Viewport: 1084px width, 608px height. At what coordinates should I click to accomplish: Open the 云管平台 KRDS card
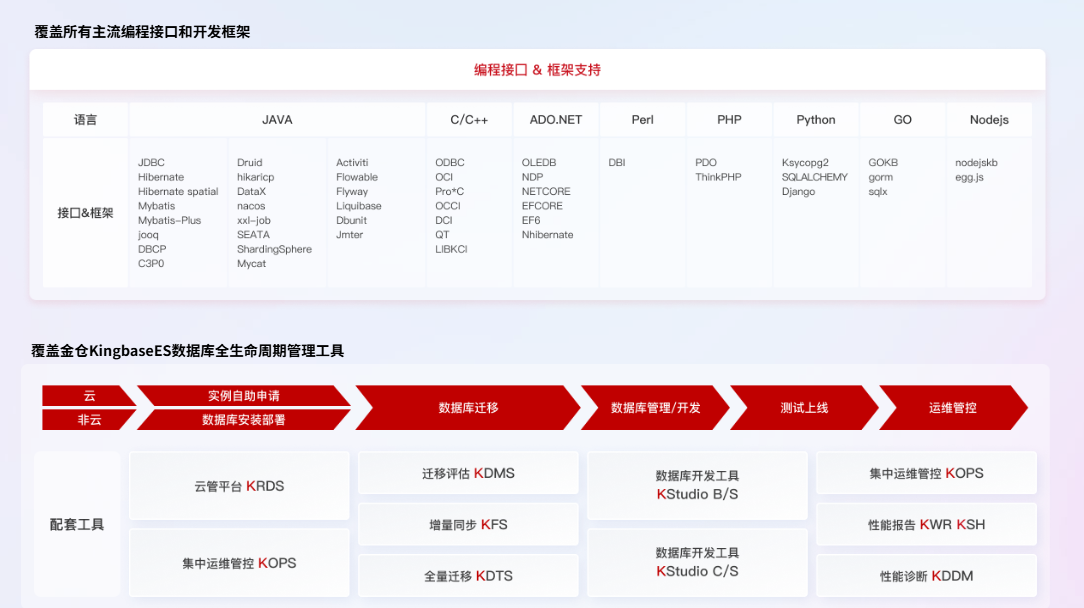click(239, 486)
